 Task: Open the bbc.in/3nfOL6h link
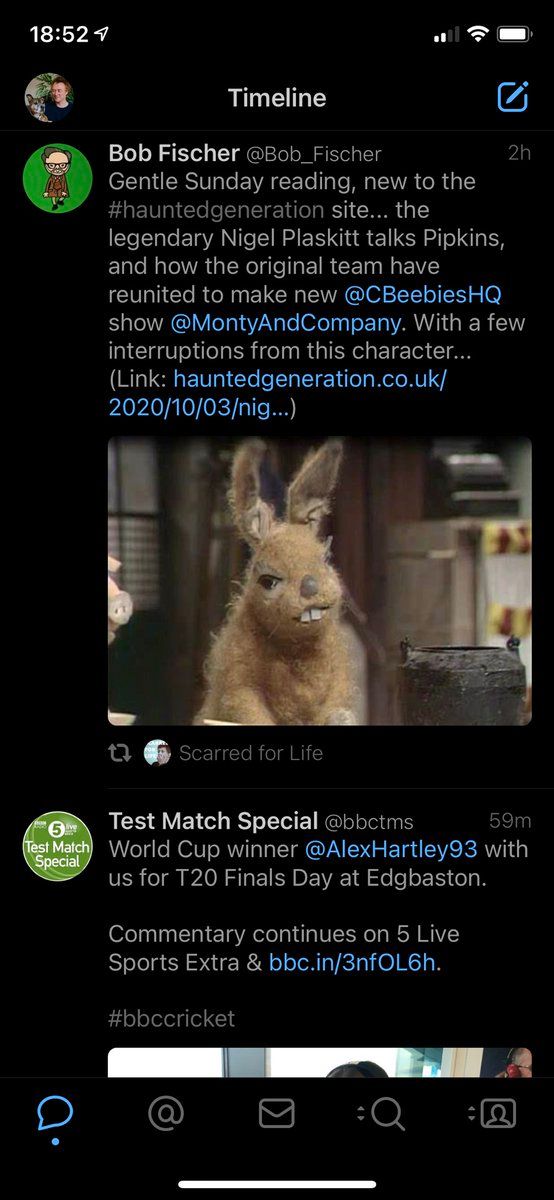point(353,963)
